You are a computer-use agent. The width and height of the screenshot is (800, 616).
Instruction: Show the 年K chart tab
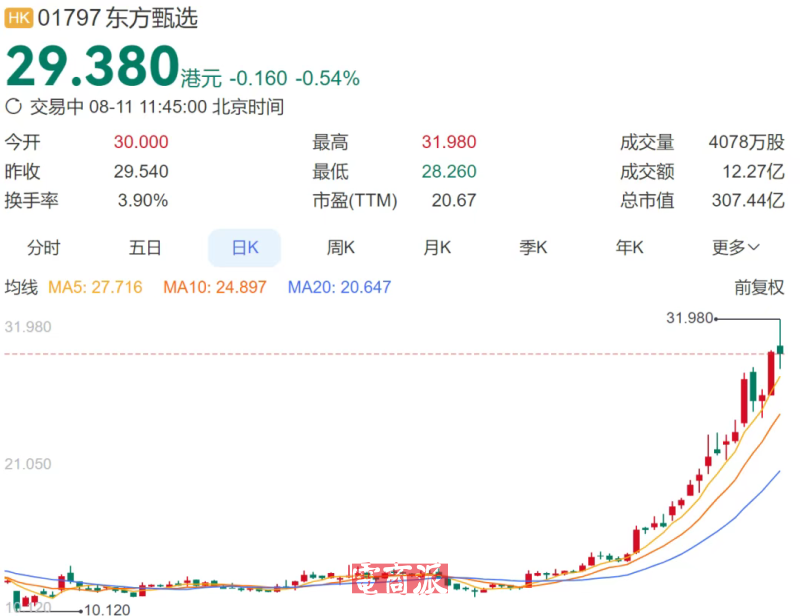click(630, 248)
